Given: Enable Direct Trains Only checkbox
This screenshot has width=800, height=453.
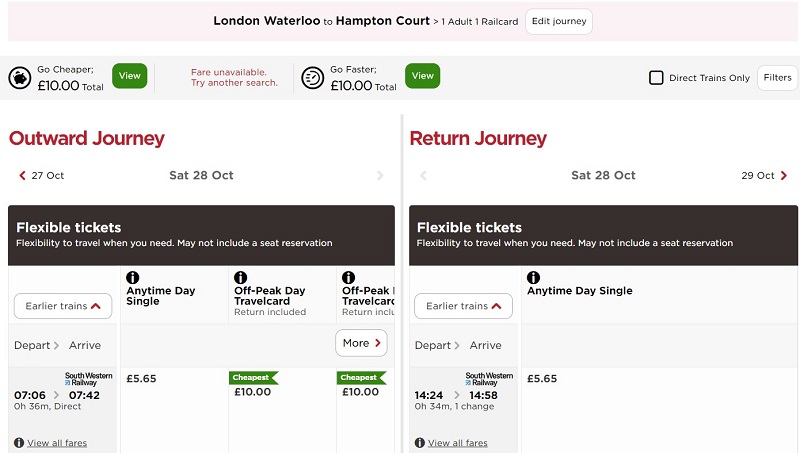Looking at the screenshot, I should click(656, 78).
